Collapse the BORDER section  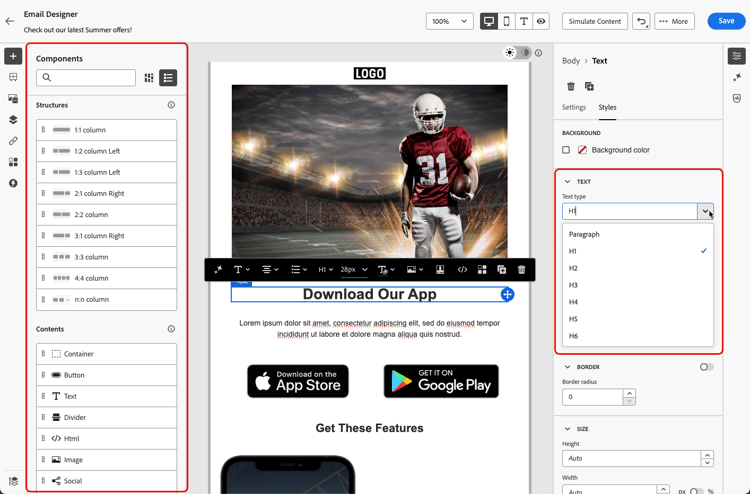[567, 367]
